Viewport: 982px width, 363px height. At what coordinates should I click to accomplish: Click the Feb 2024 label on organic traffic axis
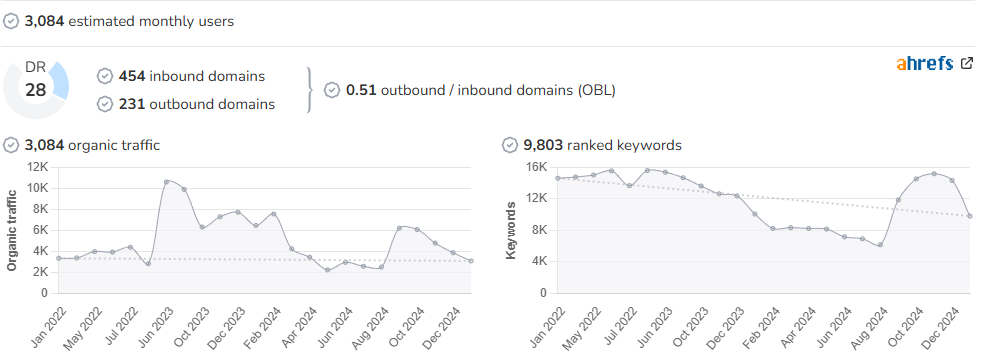264,328
